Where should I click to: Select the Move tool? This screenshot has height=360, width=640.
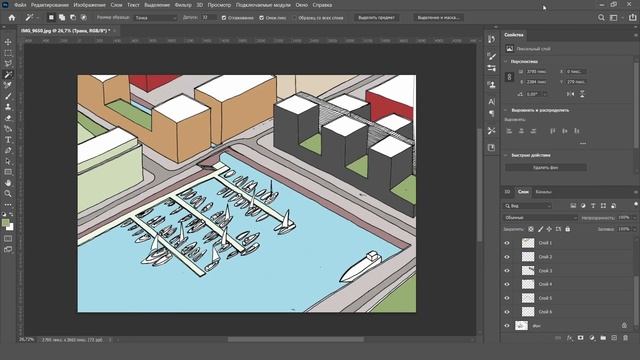8,42
